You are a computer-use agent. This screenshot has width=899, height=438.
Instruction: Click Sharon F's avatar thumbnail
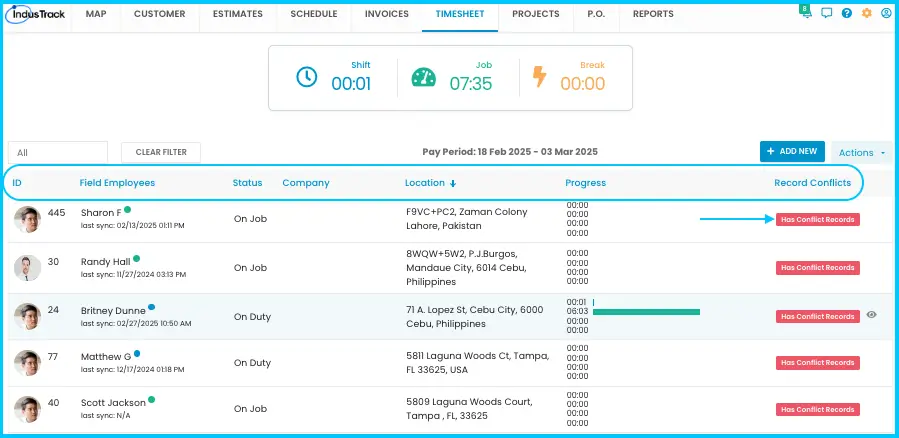[x=28, y=219]
